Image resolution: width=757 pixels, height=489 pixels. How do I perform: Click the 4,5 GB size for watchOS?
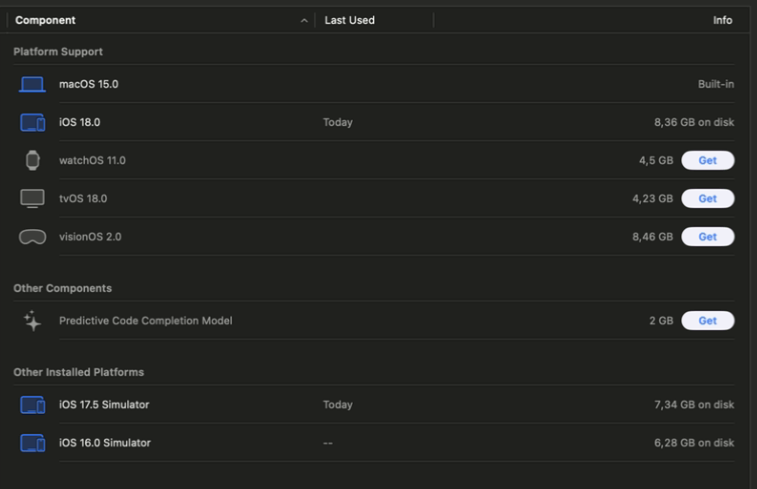click(x=656, y=160)
